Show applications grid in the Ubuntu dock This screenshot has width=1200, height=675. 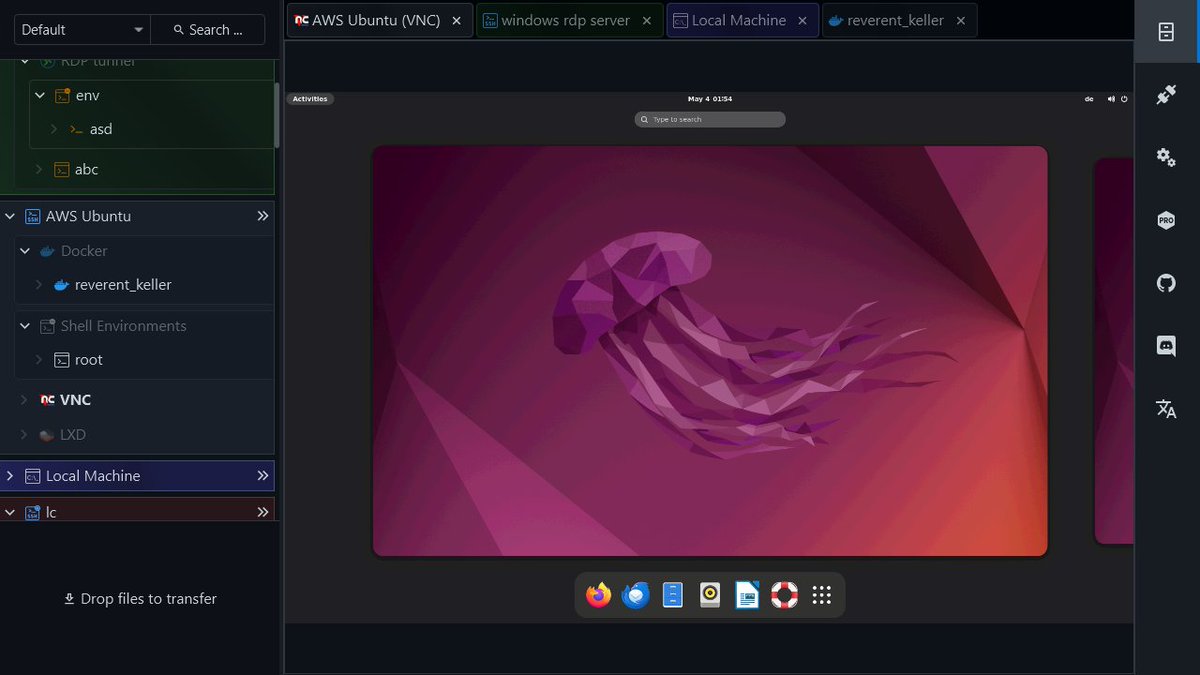coord(822,596)
